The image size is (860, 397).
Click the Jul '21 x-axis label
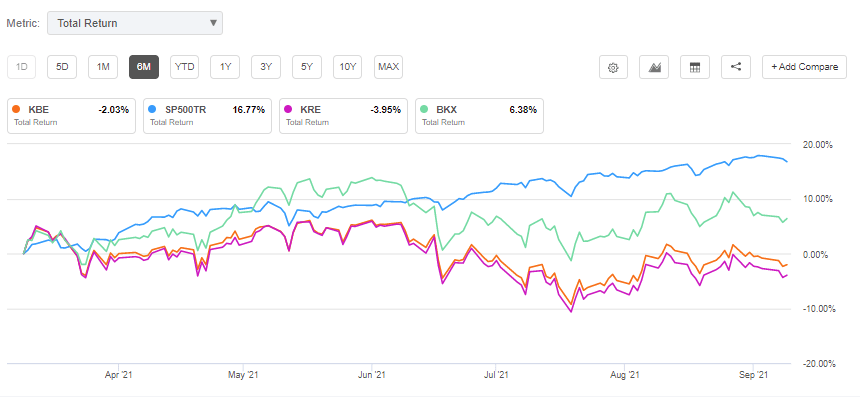pyautogui.click(x=495, y=376)
